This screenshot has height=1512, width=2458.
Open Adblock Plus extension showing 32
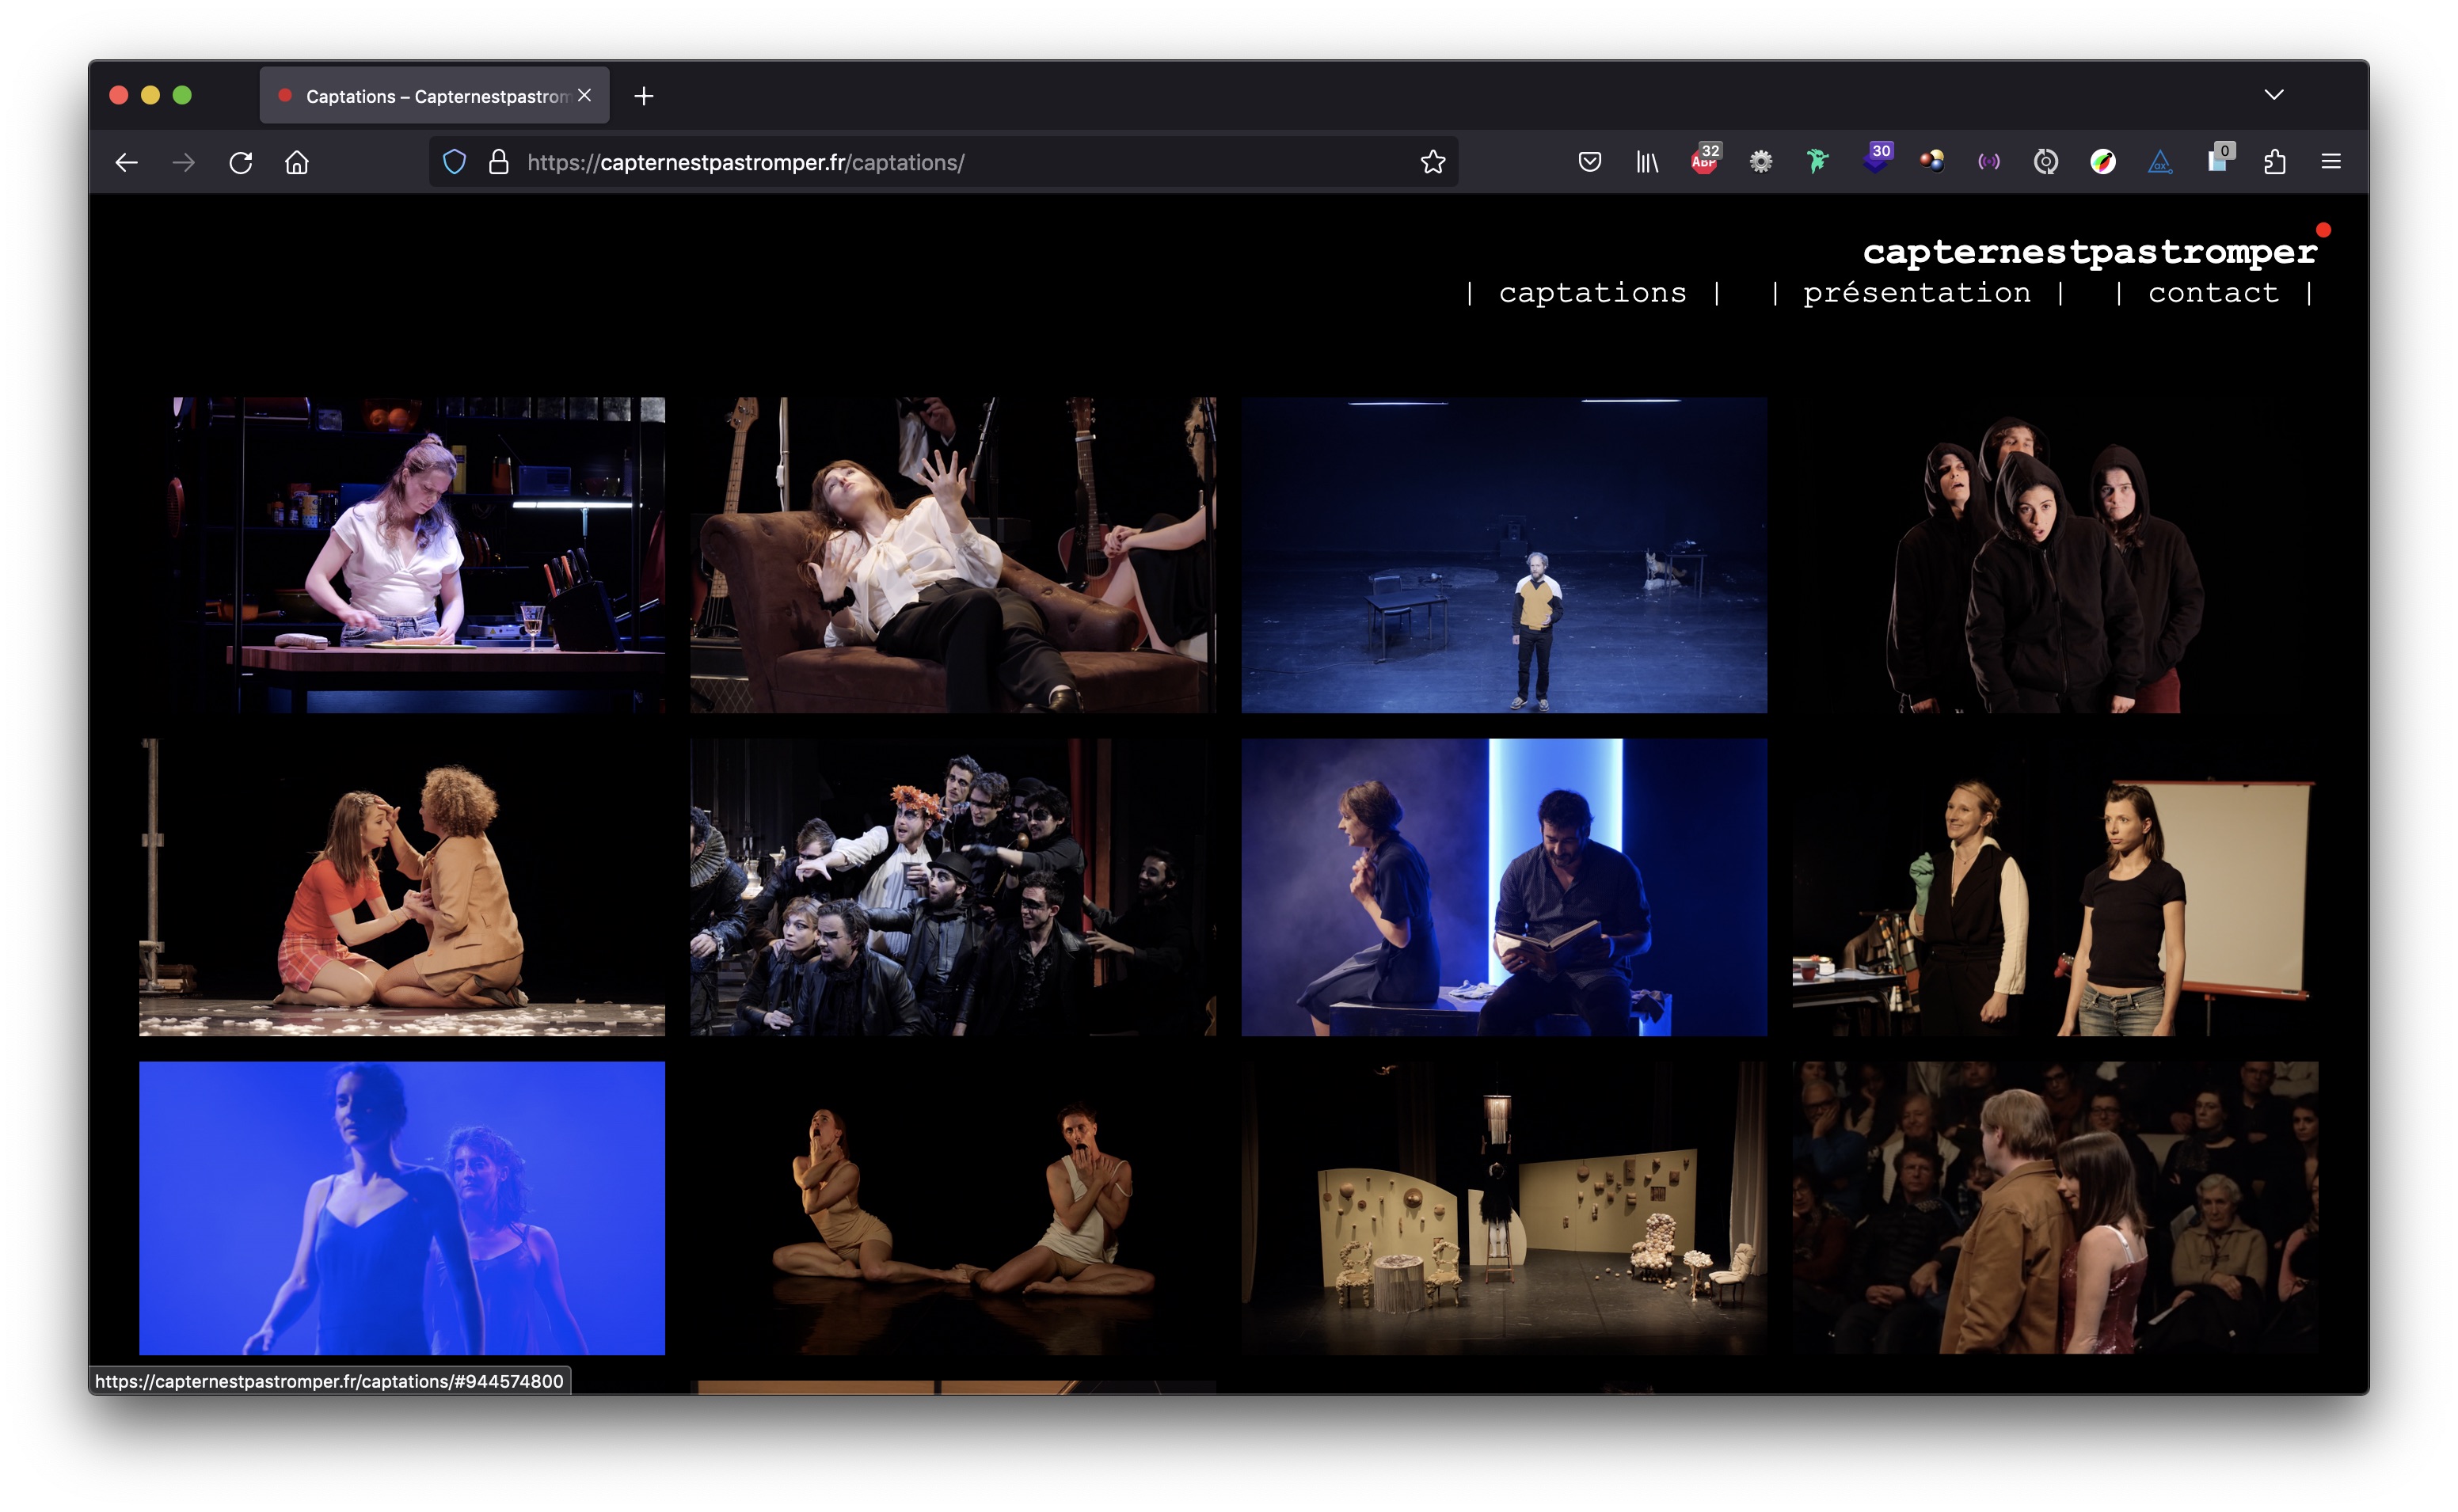(1705, 160)
